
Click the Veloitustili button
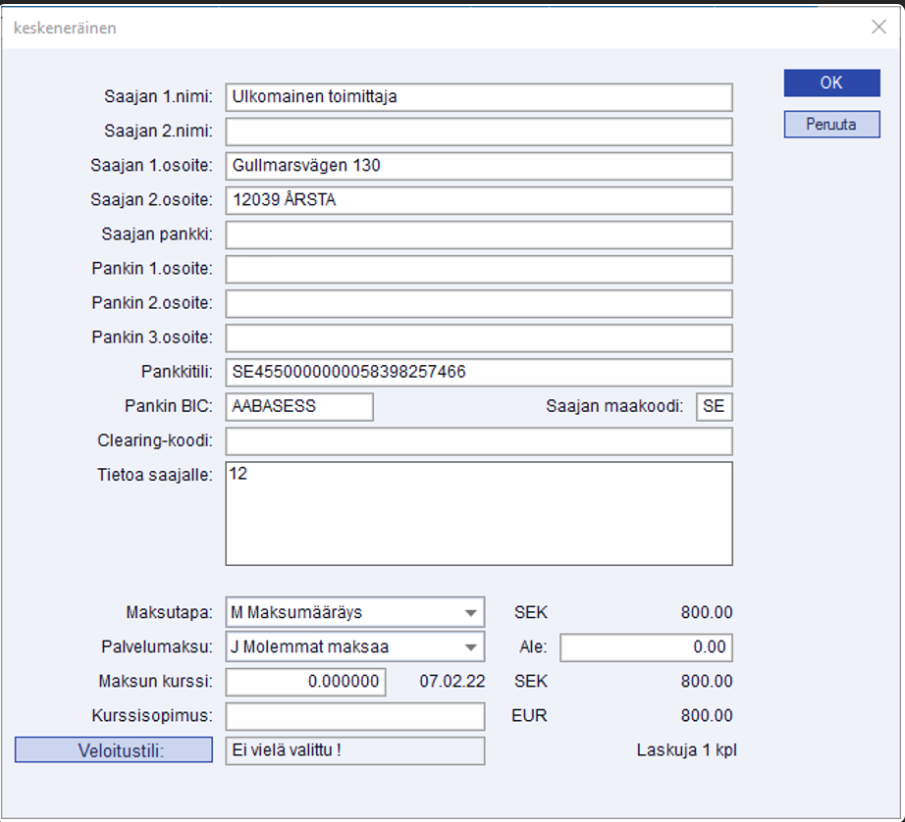[x=114, y=750]
